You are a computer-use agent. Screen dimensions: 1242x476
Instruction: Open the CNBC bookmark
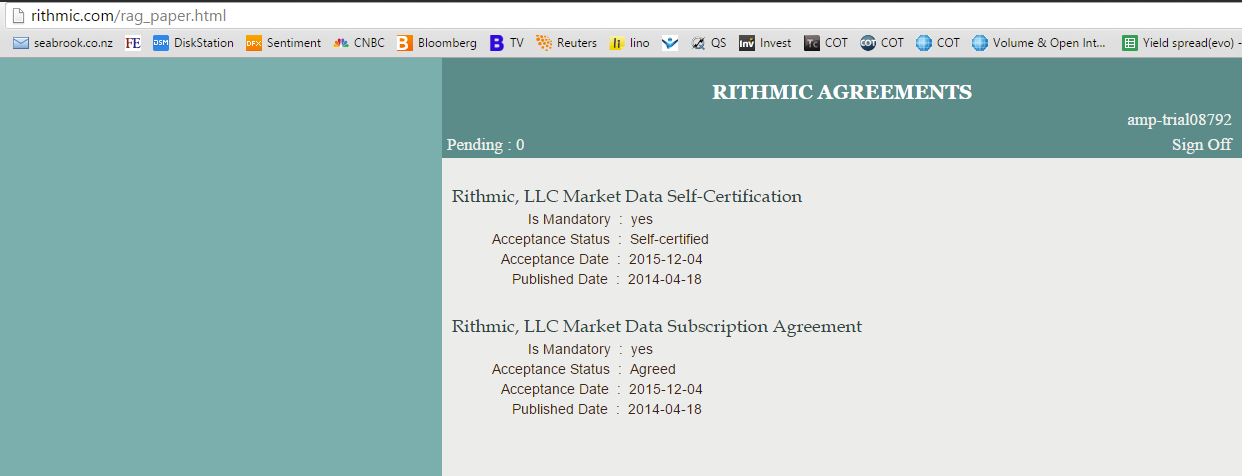(359, 43)
